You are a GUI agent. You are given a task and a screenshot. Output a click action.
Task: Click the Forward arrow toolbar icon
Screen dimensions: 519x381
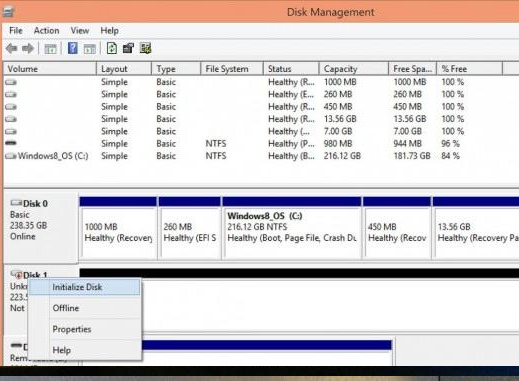pyautogui.click(x=28, y=49)
